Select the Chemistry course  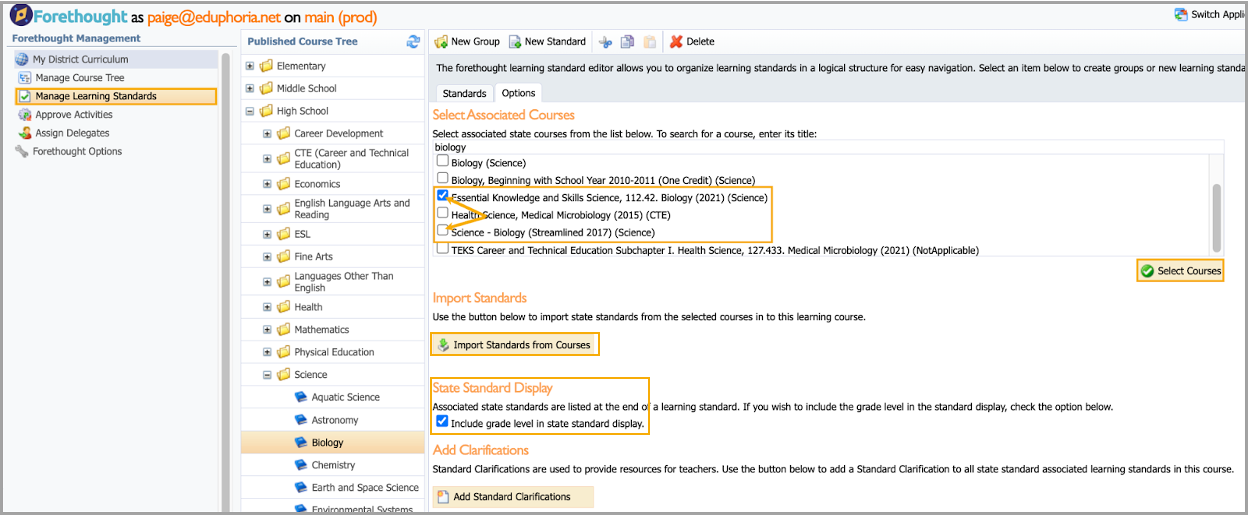tap(333, 465)
